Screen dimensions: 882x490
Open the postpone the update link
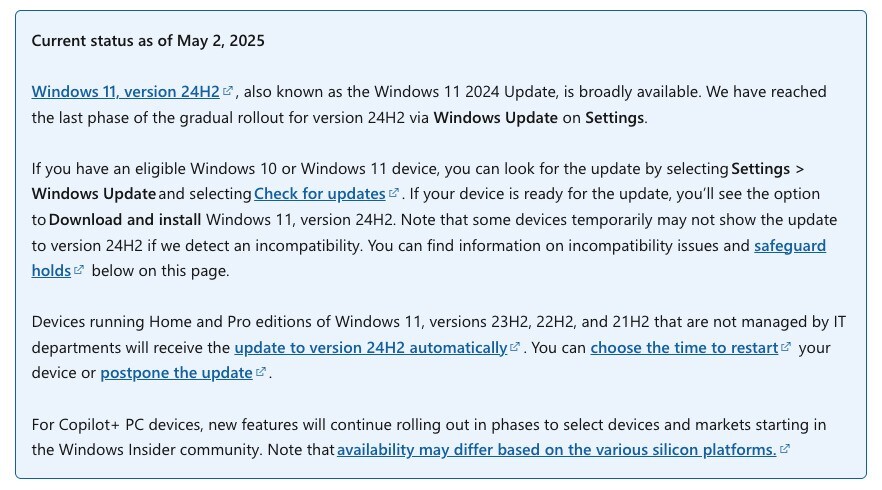[176, 373]
